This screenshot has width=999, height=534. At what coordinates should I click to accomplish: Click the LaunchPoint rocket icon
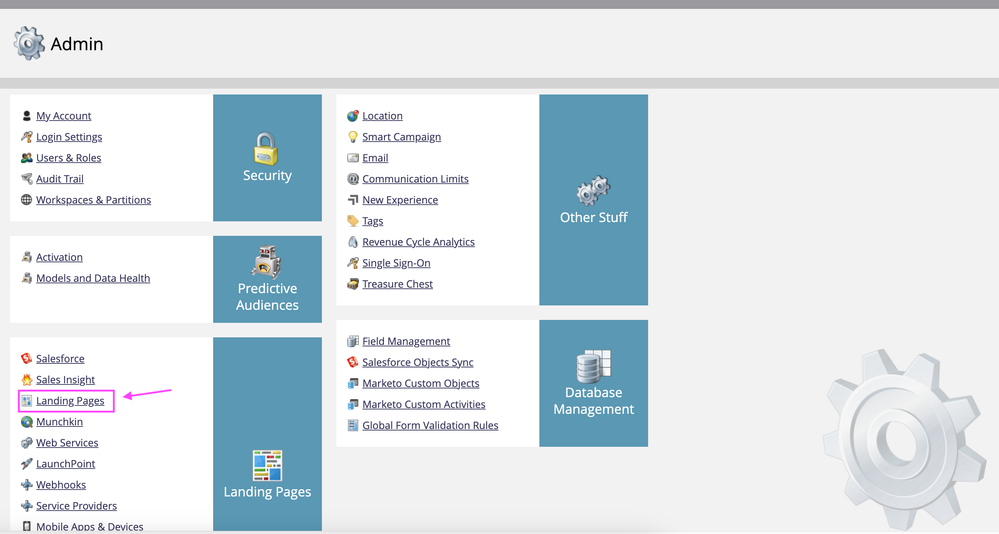pyautogui.click(x=26, y=464)
